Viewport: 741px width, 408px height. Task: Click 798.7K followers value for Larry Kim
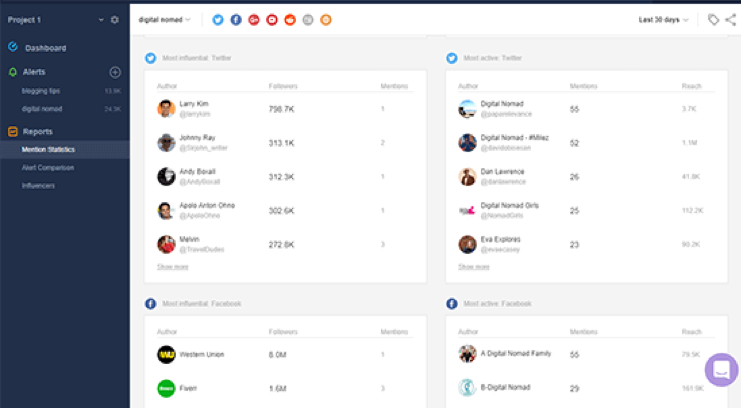pyautogui.click(x=281, y=109)
